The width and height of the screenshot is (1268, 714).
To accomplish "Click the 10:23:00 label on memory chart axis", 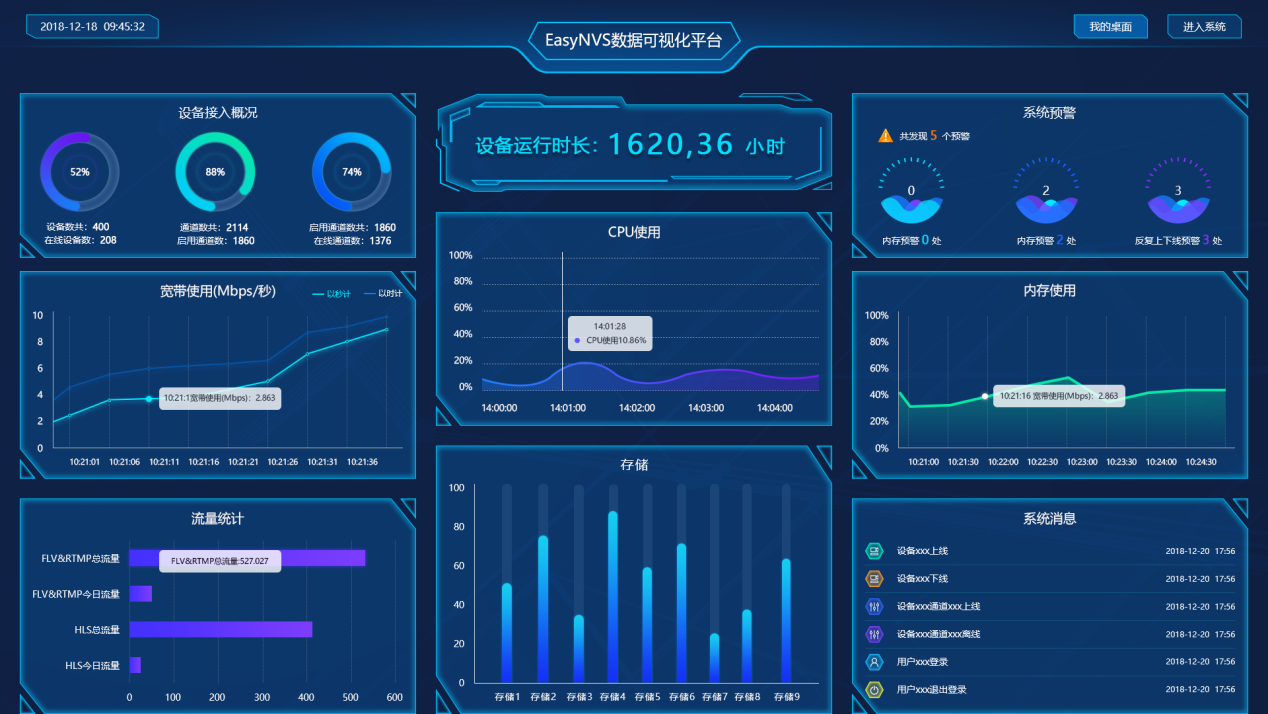I will (x=1082, y=462).
